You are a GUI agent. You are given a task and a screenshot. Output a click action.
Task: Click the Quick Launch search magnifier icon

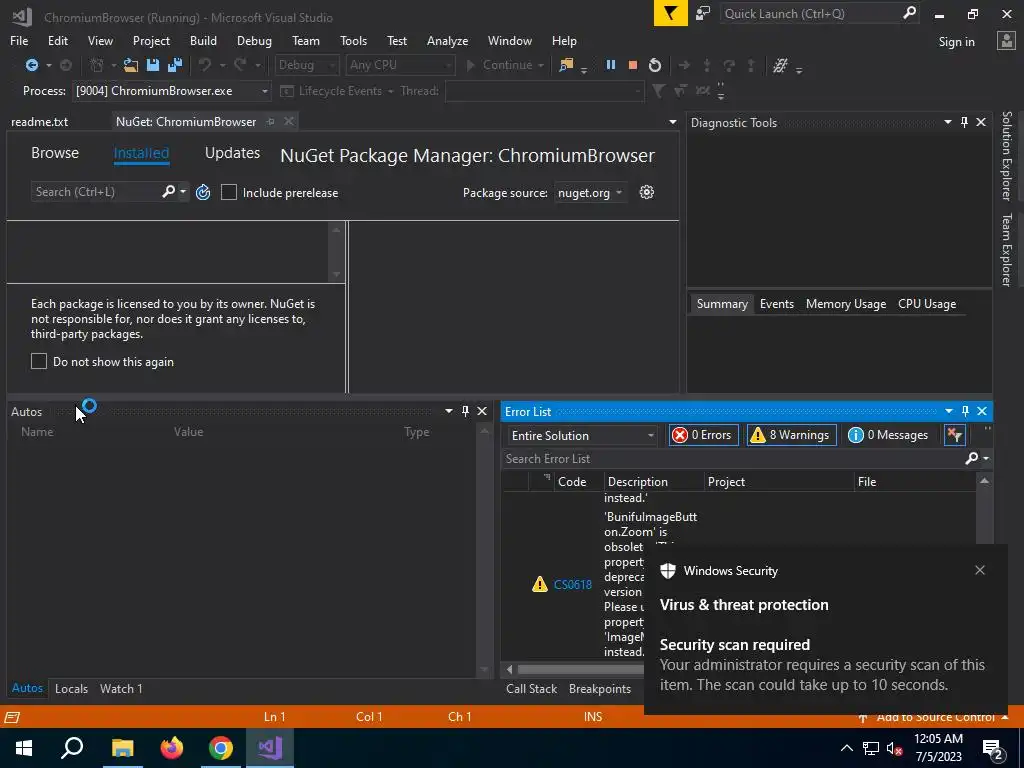(909, 13)
